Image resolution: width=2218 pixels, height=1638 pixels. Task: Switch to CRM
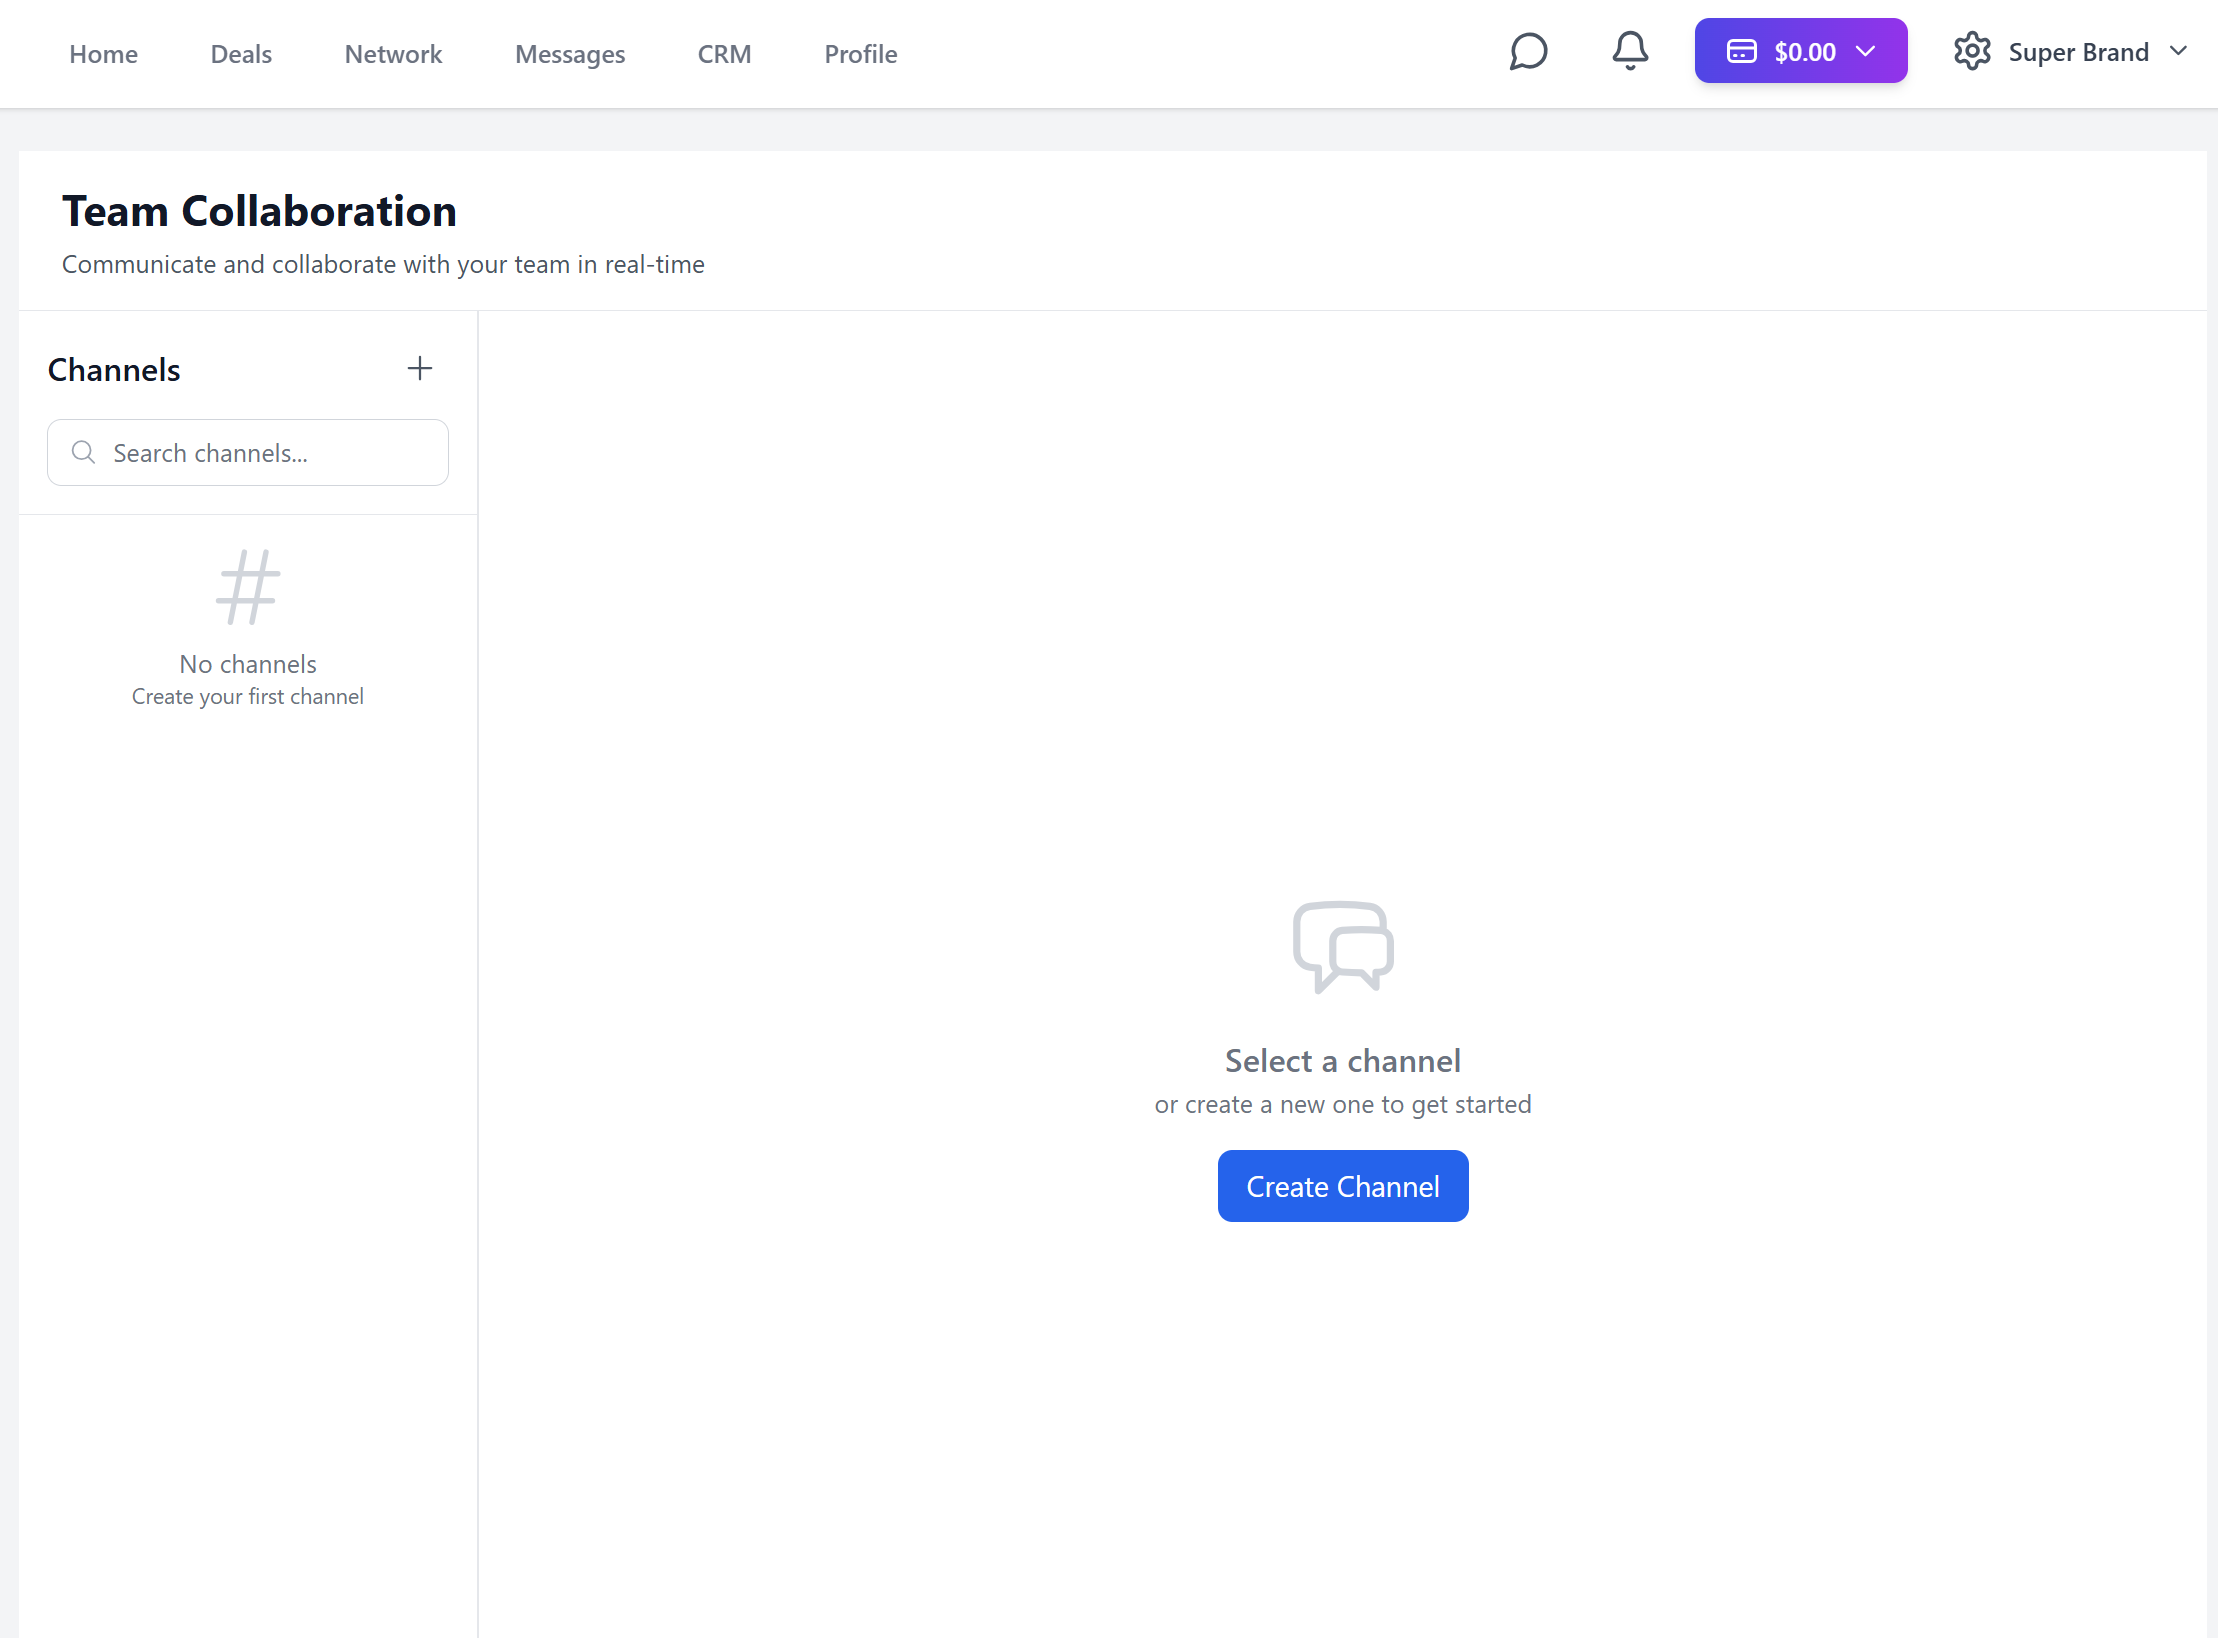click(x=724, y=54)
